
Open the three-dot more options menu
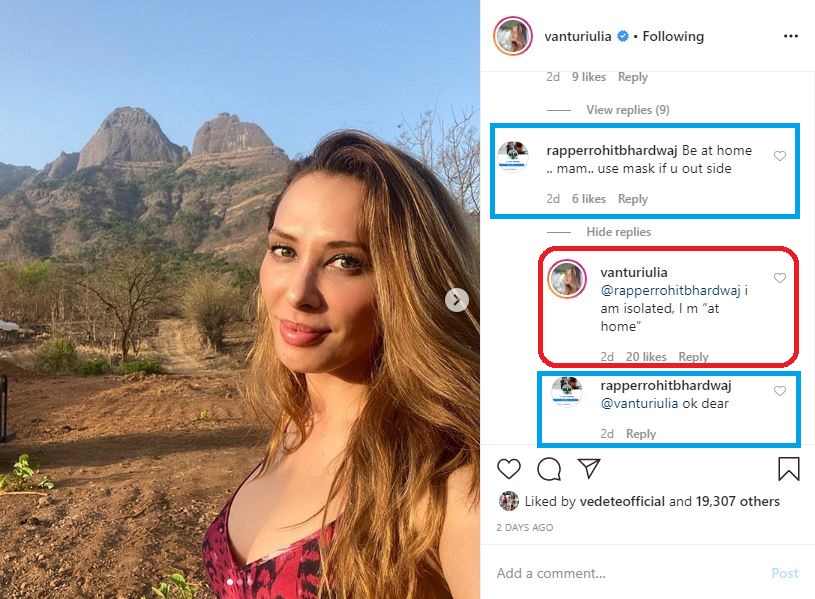pyautogui.click(x=791, y=36)
